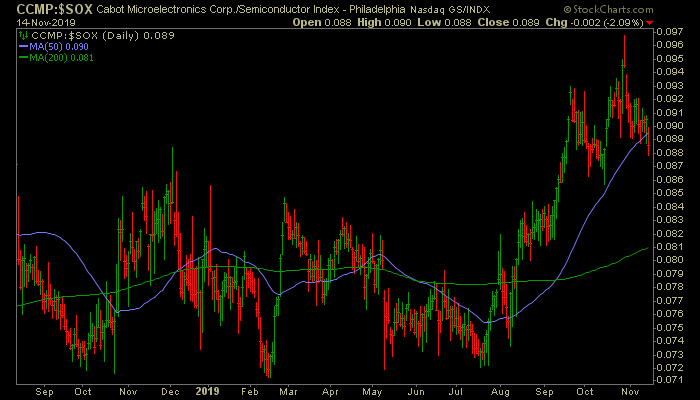Click the CCMP:$SOX ticker title

[x=54, y=9]
